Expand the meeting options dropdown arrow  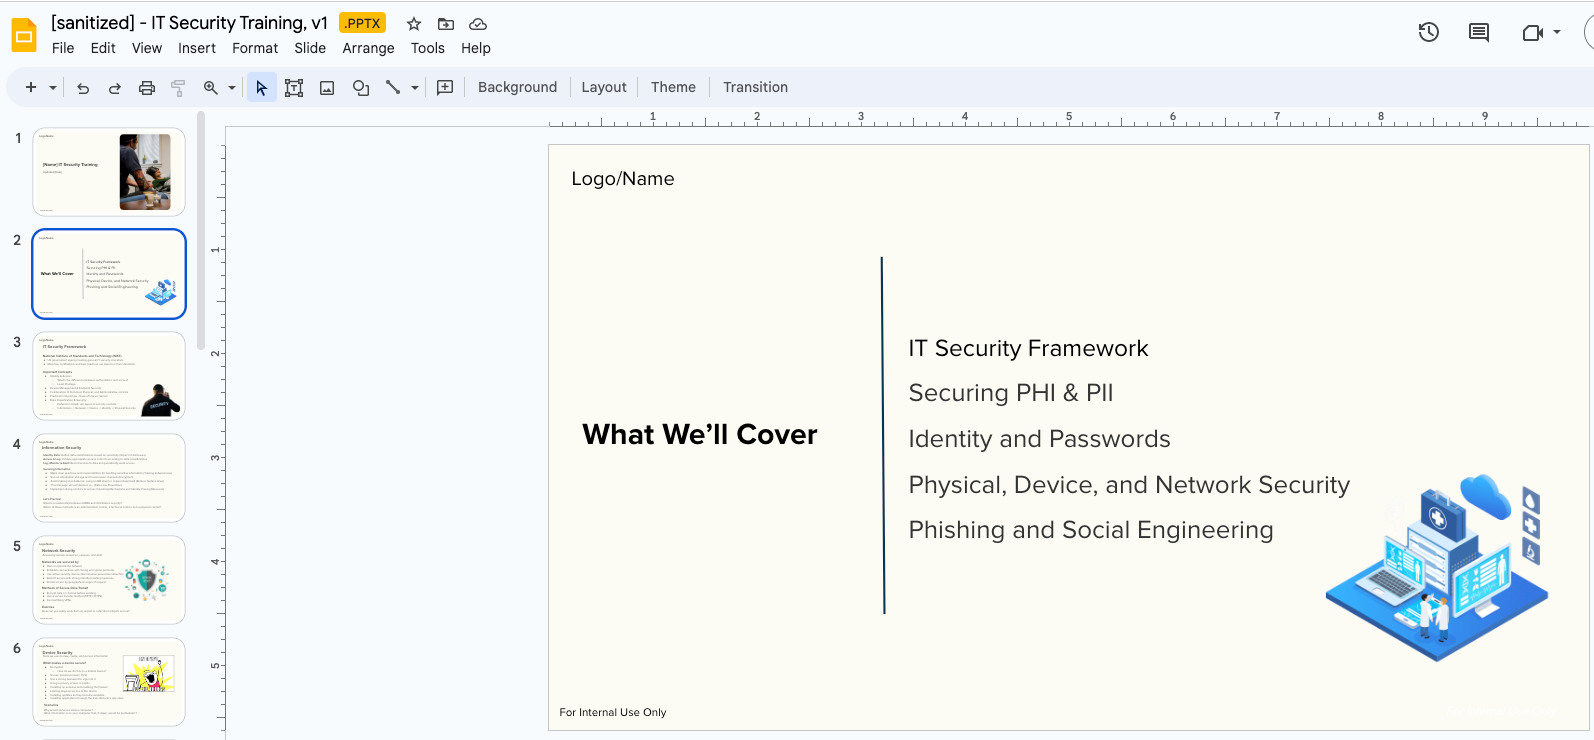1557,32
